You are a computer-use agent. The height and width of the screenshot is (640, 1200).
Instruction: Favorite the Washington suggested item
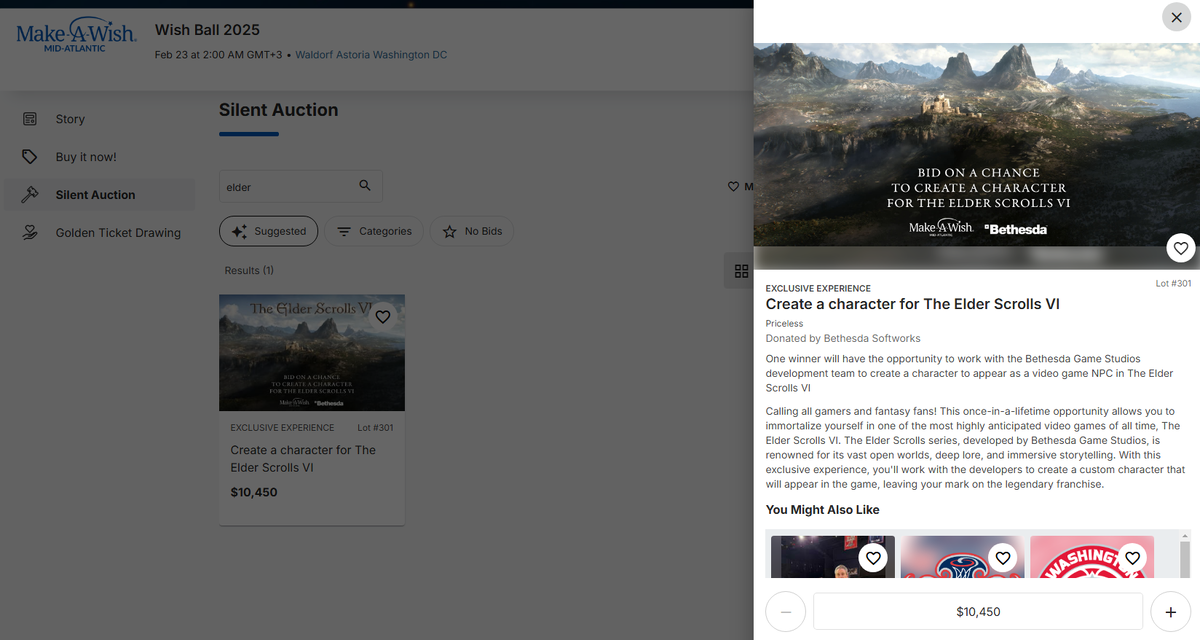click(1132, 558)
